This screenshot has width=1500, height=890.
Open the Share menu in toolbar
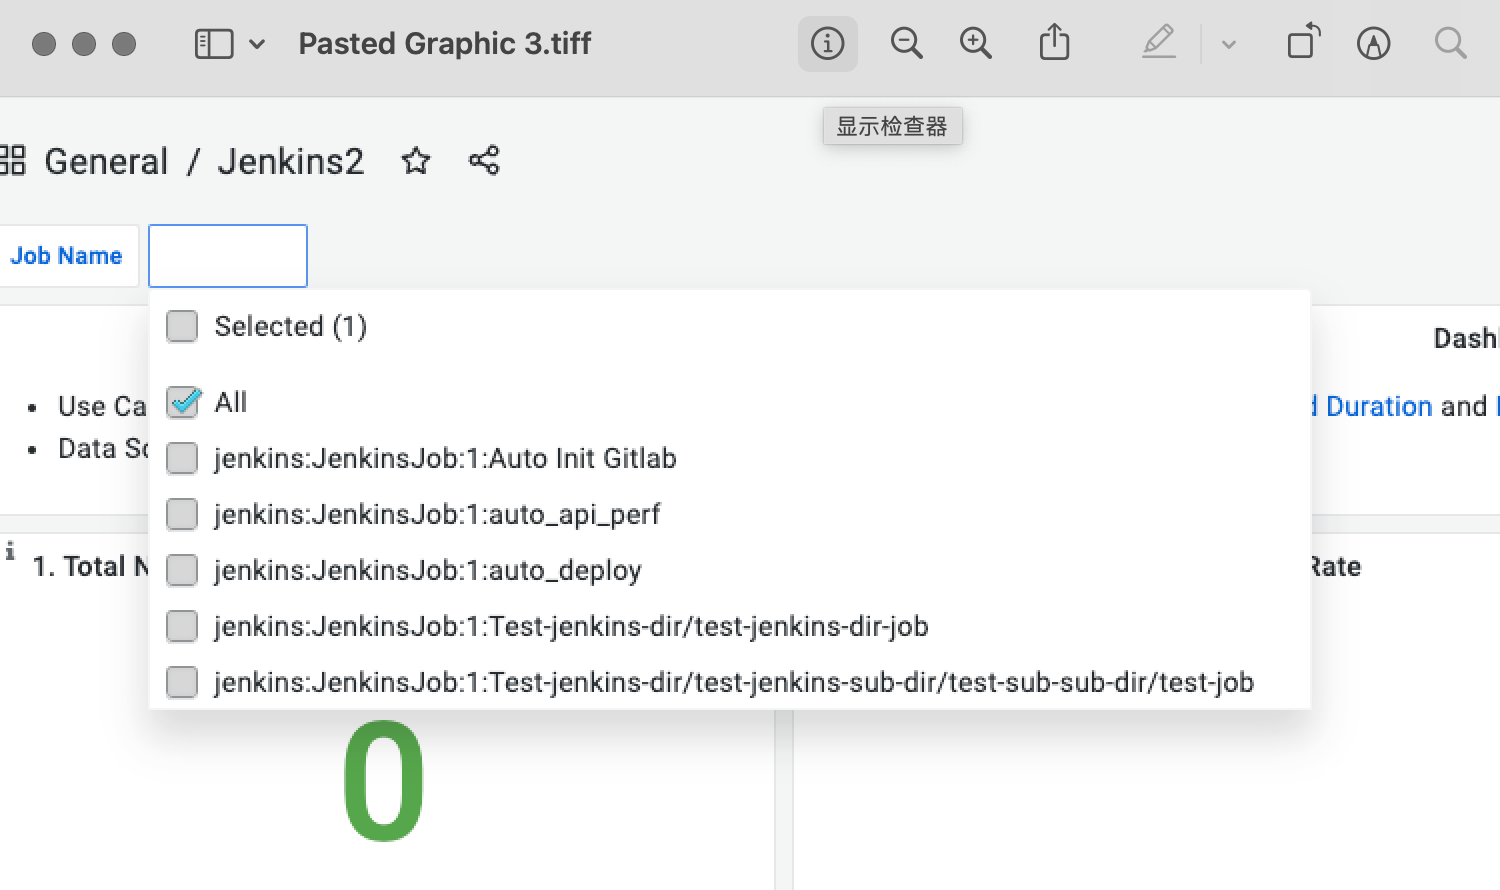click(1054, 43)
